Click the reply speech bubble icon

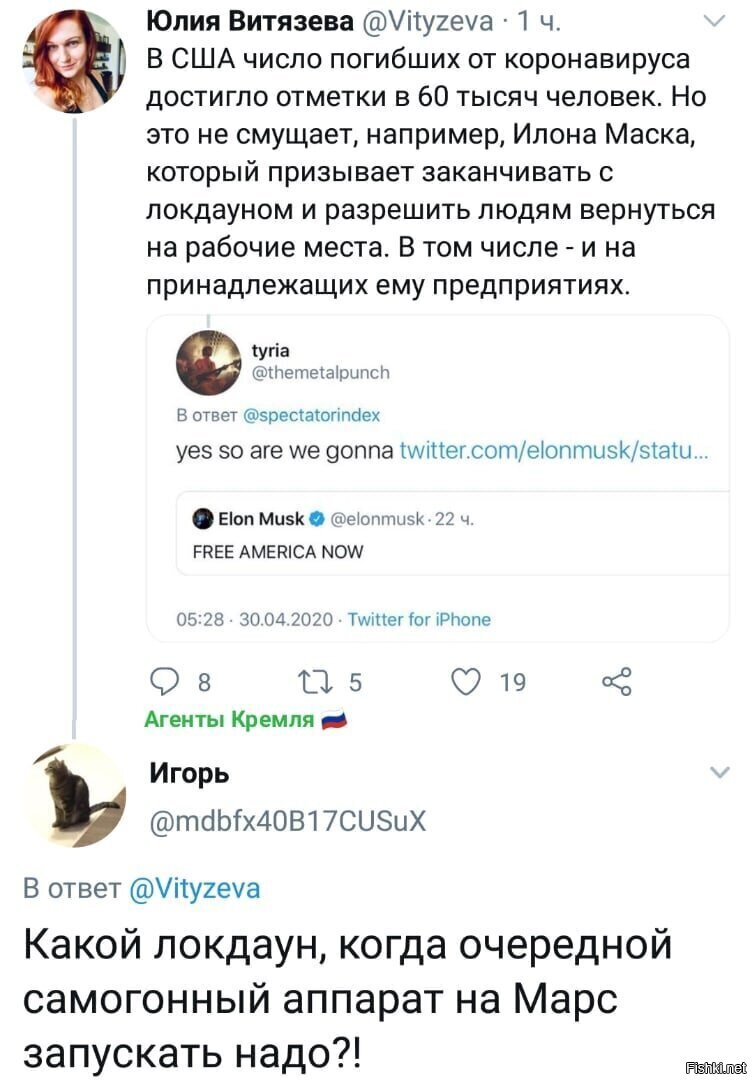point(164,681)
